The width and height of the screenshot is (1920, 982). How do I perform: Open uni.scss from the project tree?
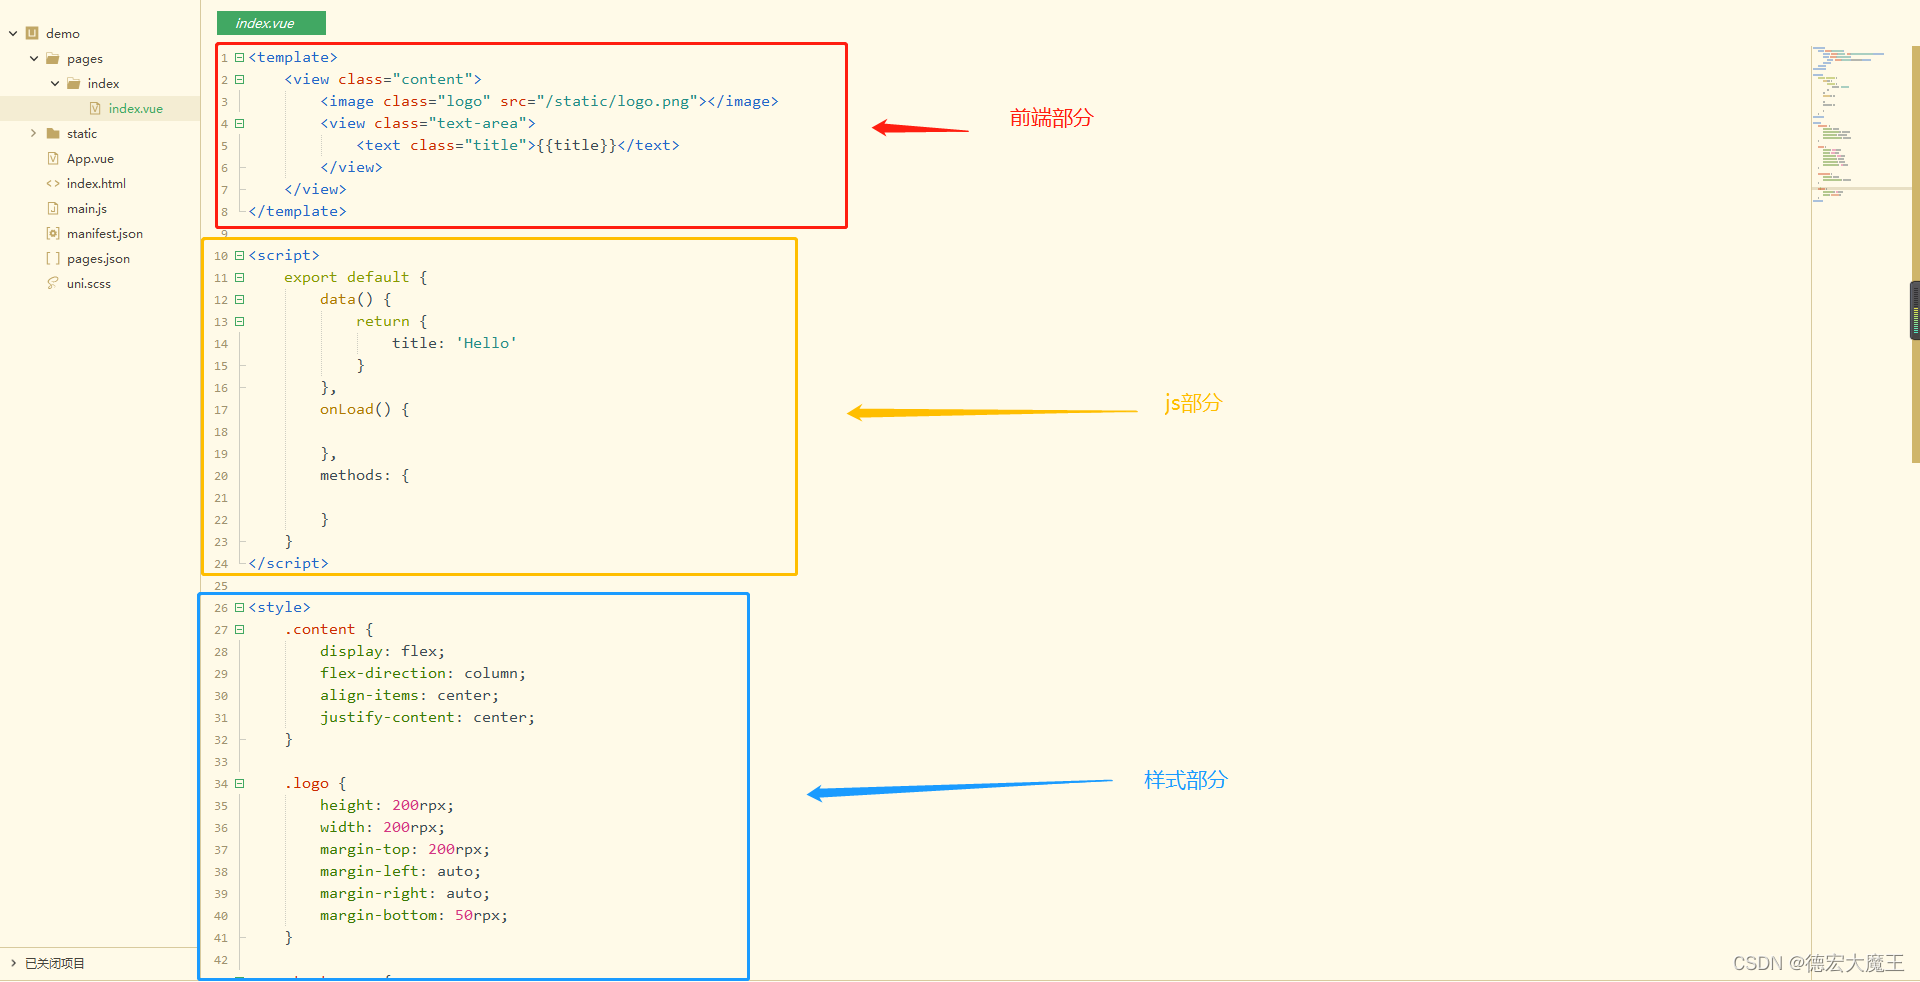(89, 284)
